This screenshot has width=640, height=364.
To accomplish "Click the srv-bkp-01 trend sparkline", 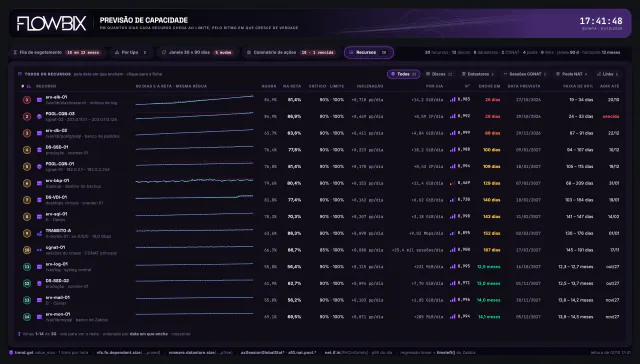I will pyautogui.click(x=194, y=181).
